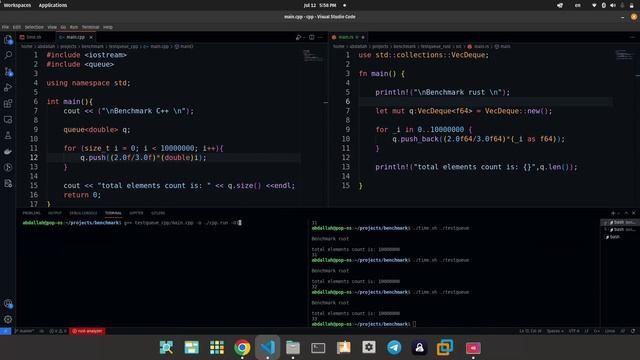Open the More Actions menu in the left editor
The image size is (640, 360).
tap(320, 37)
